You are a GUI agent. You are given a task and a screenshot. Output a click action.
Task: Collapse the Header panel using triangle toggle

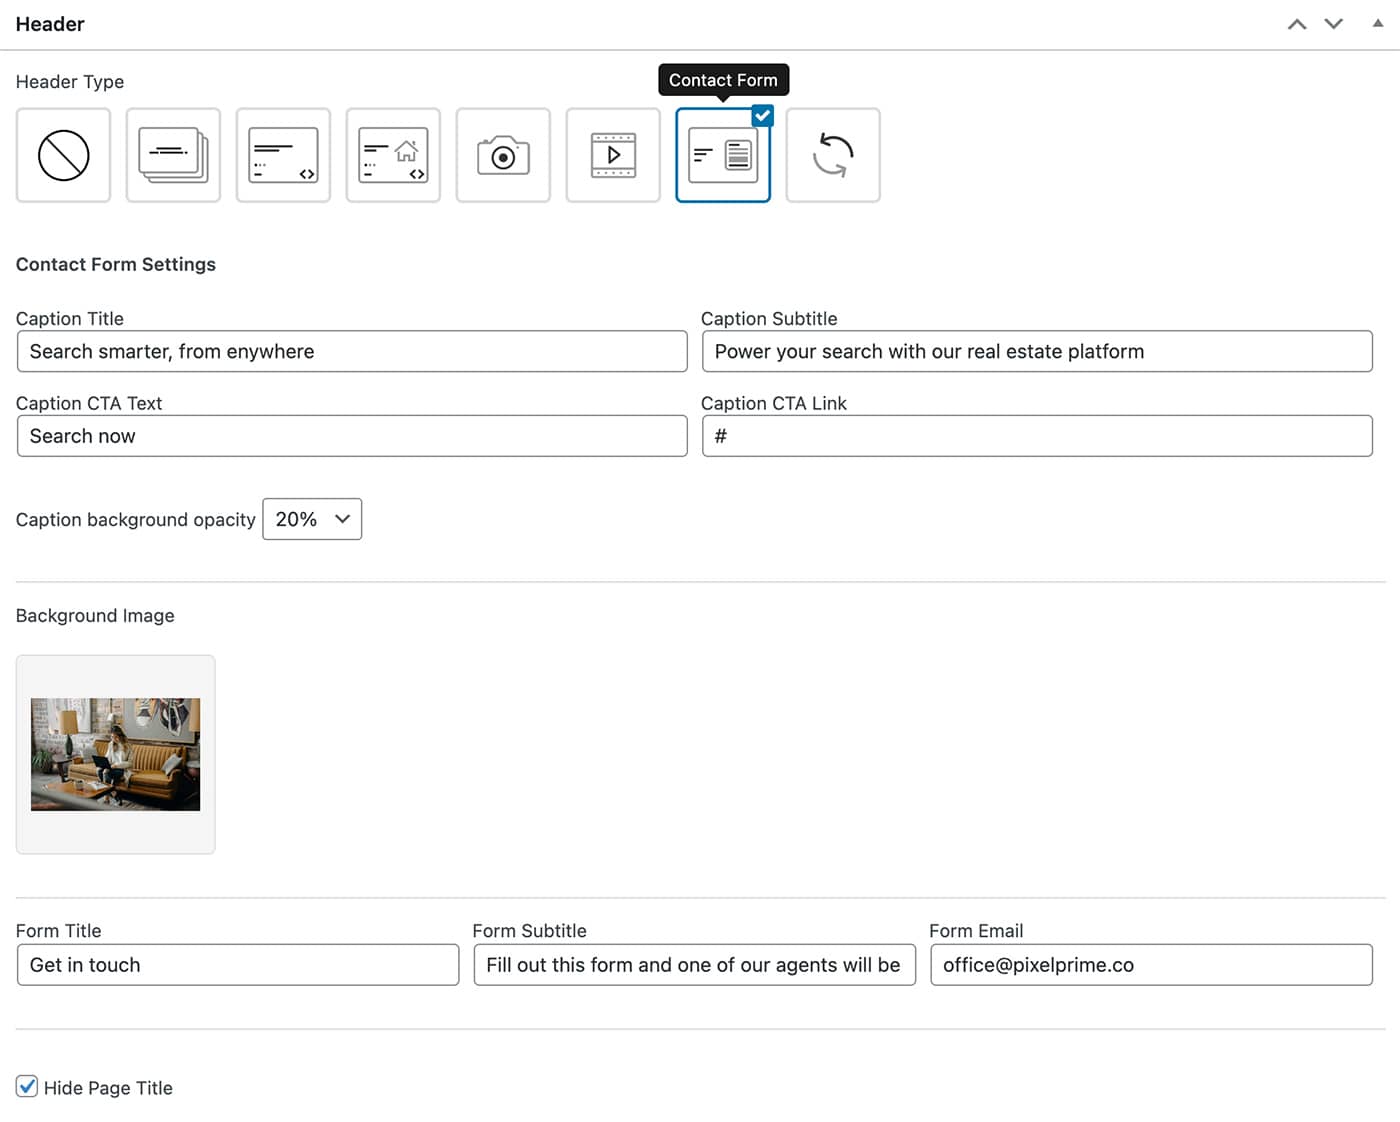click(x=1378, y=23)
